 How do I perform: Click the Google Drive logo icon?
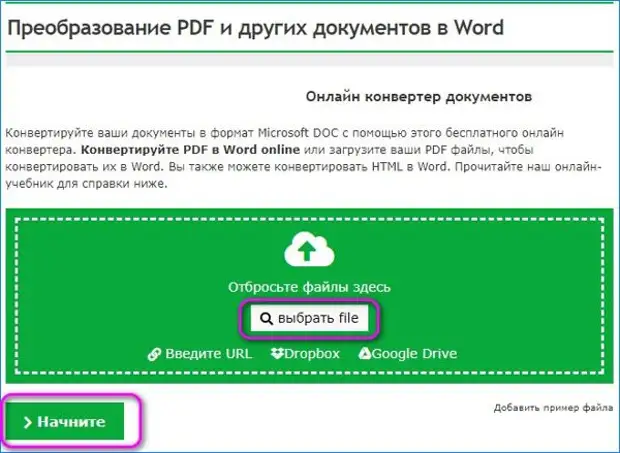365,353
